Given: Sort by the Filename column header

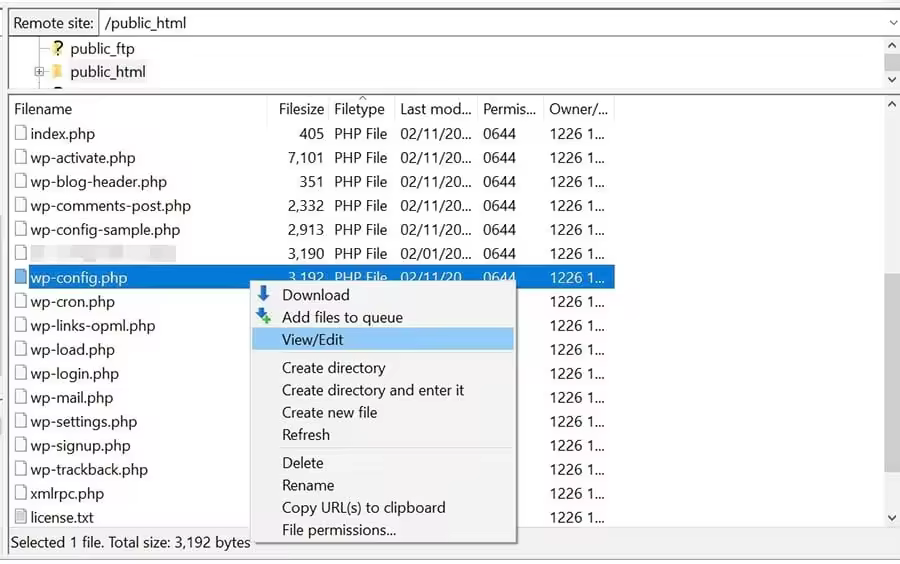Looking at the screenshot, I should (138, 109).
